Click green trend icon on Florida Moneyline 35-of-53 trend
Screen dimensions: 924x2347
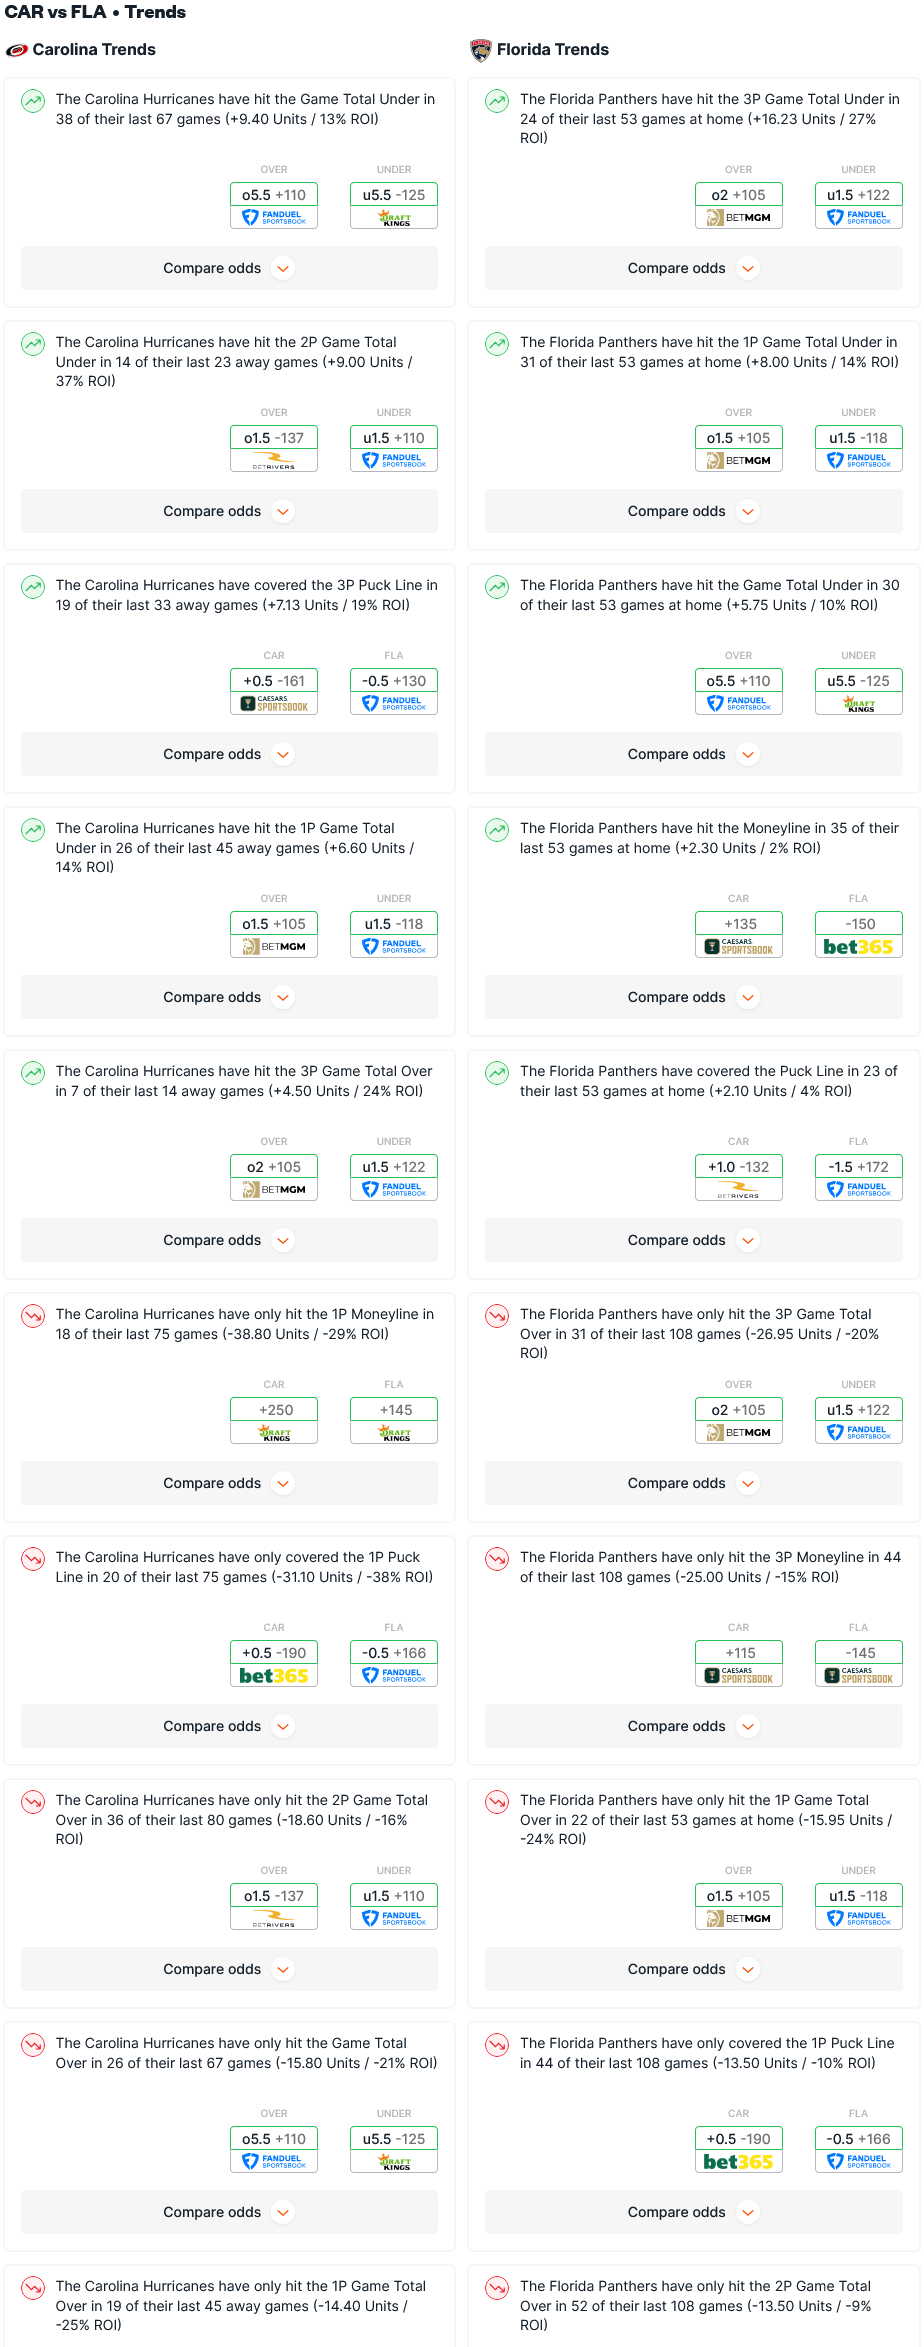click(497, 829)
